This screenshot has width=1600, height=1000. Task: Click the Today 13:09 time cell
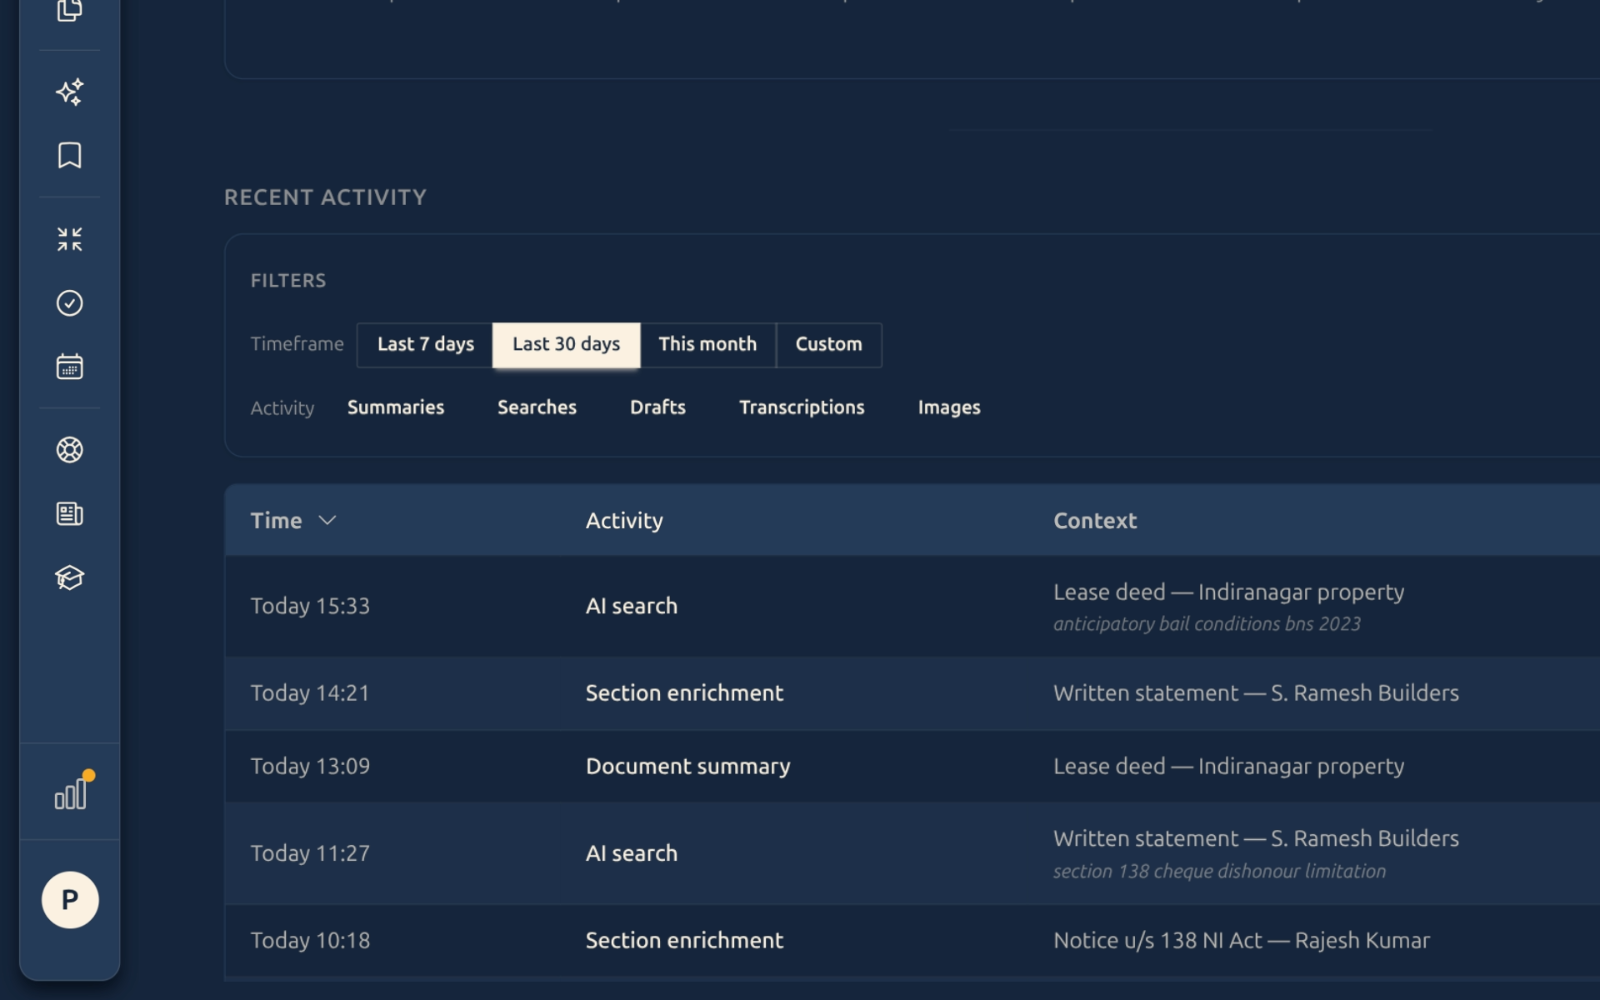(x=310, y=766)
